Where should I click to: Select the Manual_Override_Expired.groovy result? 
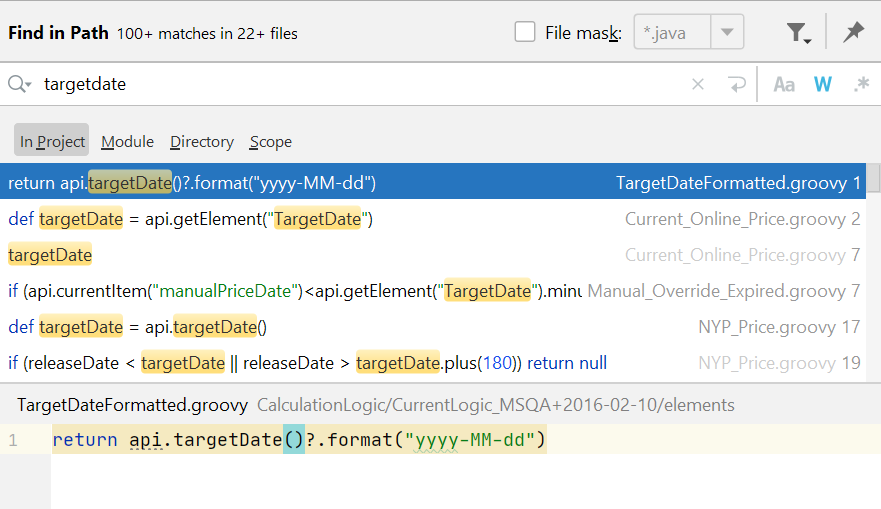pyautogui.click(x=430, y=291)
